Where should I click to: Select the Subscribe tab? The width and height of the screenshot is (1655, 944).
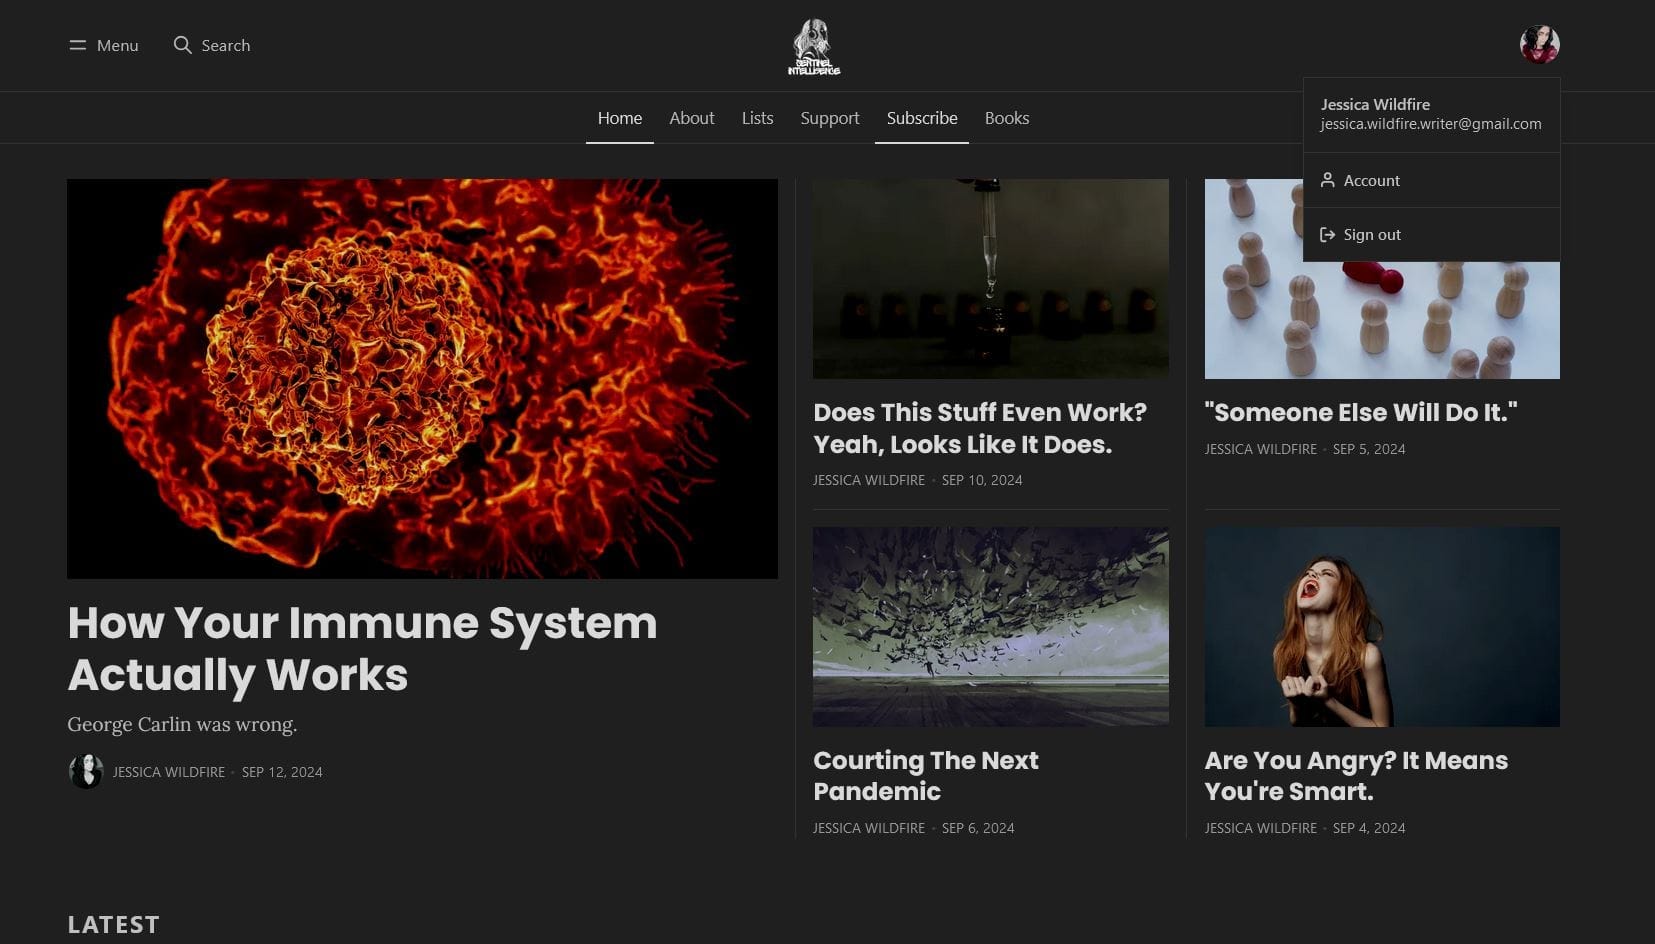tap(922, 118)
